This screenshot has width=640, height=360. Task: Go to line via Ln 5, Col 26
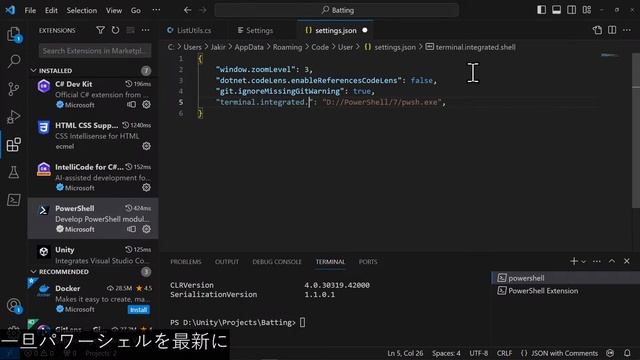405,353
